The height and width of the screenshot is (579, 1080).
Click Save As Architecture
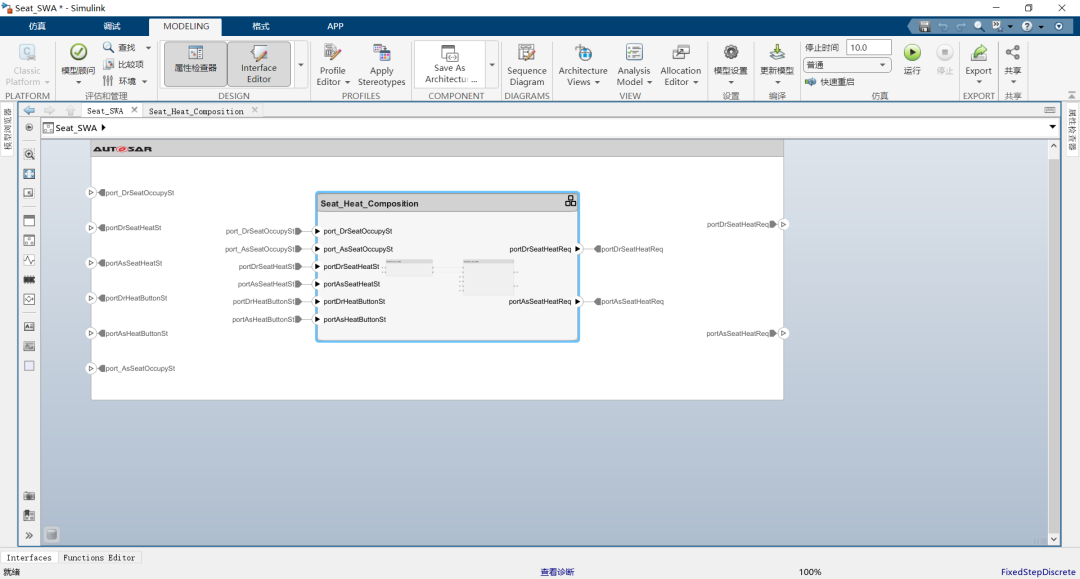coord(450,64)
